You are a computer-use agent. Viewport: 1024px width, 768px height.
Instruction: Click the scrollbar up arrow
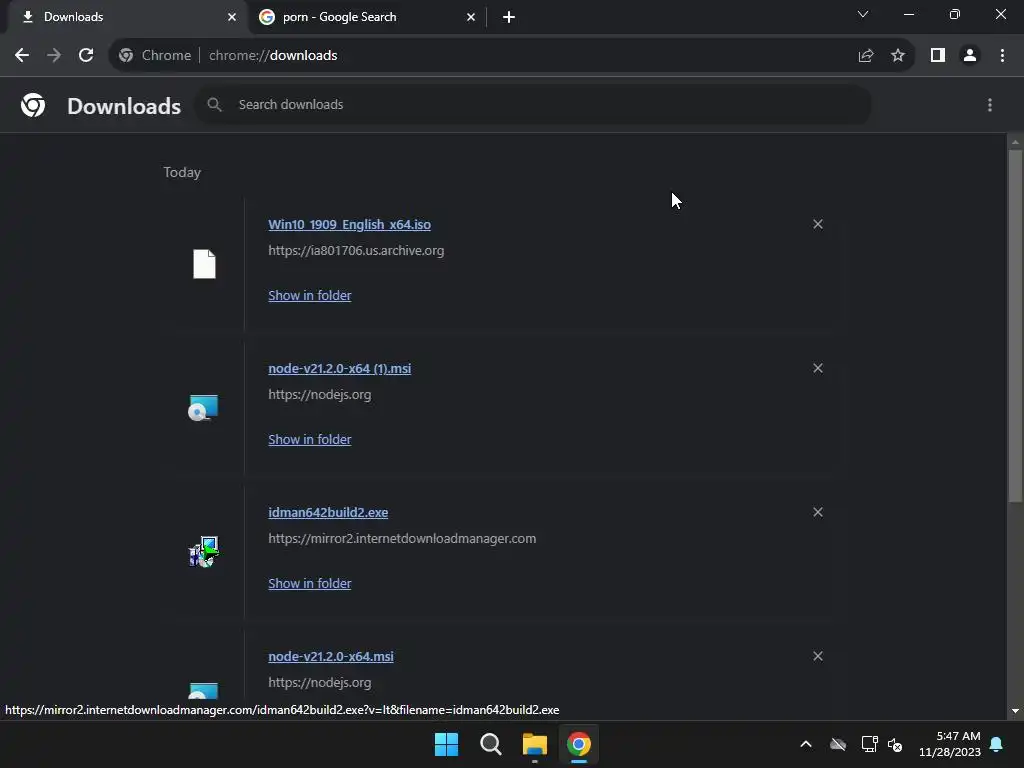(1015, 142)
